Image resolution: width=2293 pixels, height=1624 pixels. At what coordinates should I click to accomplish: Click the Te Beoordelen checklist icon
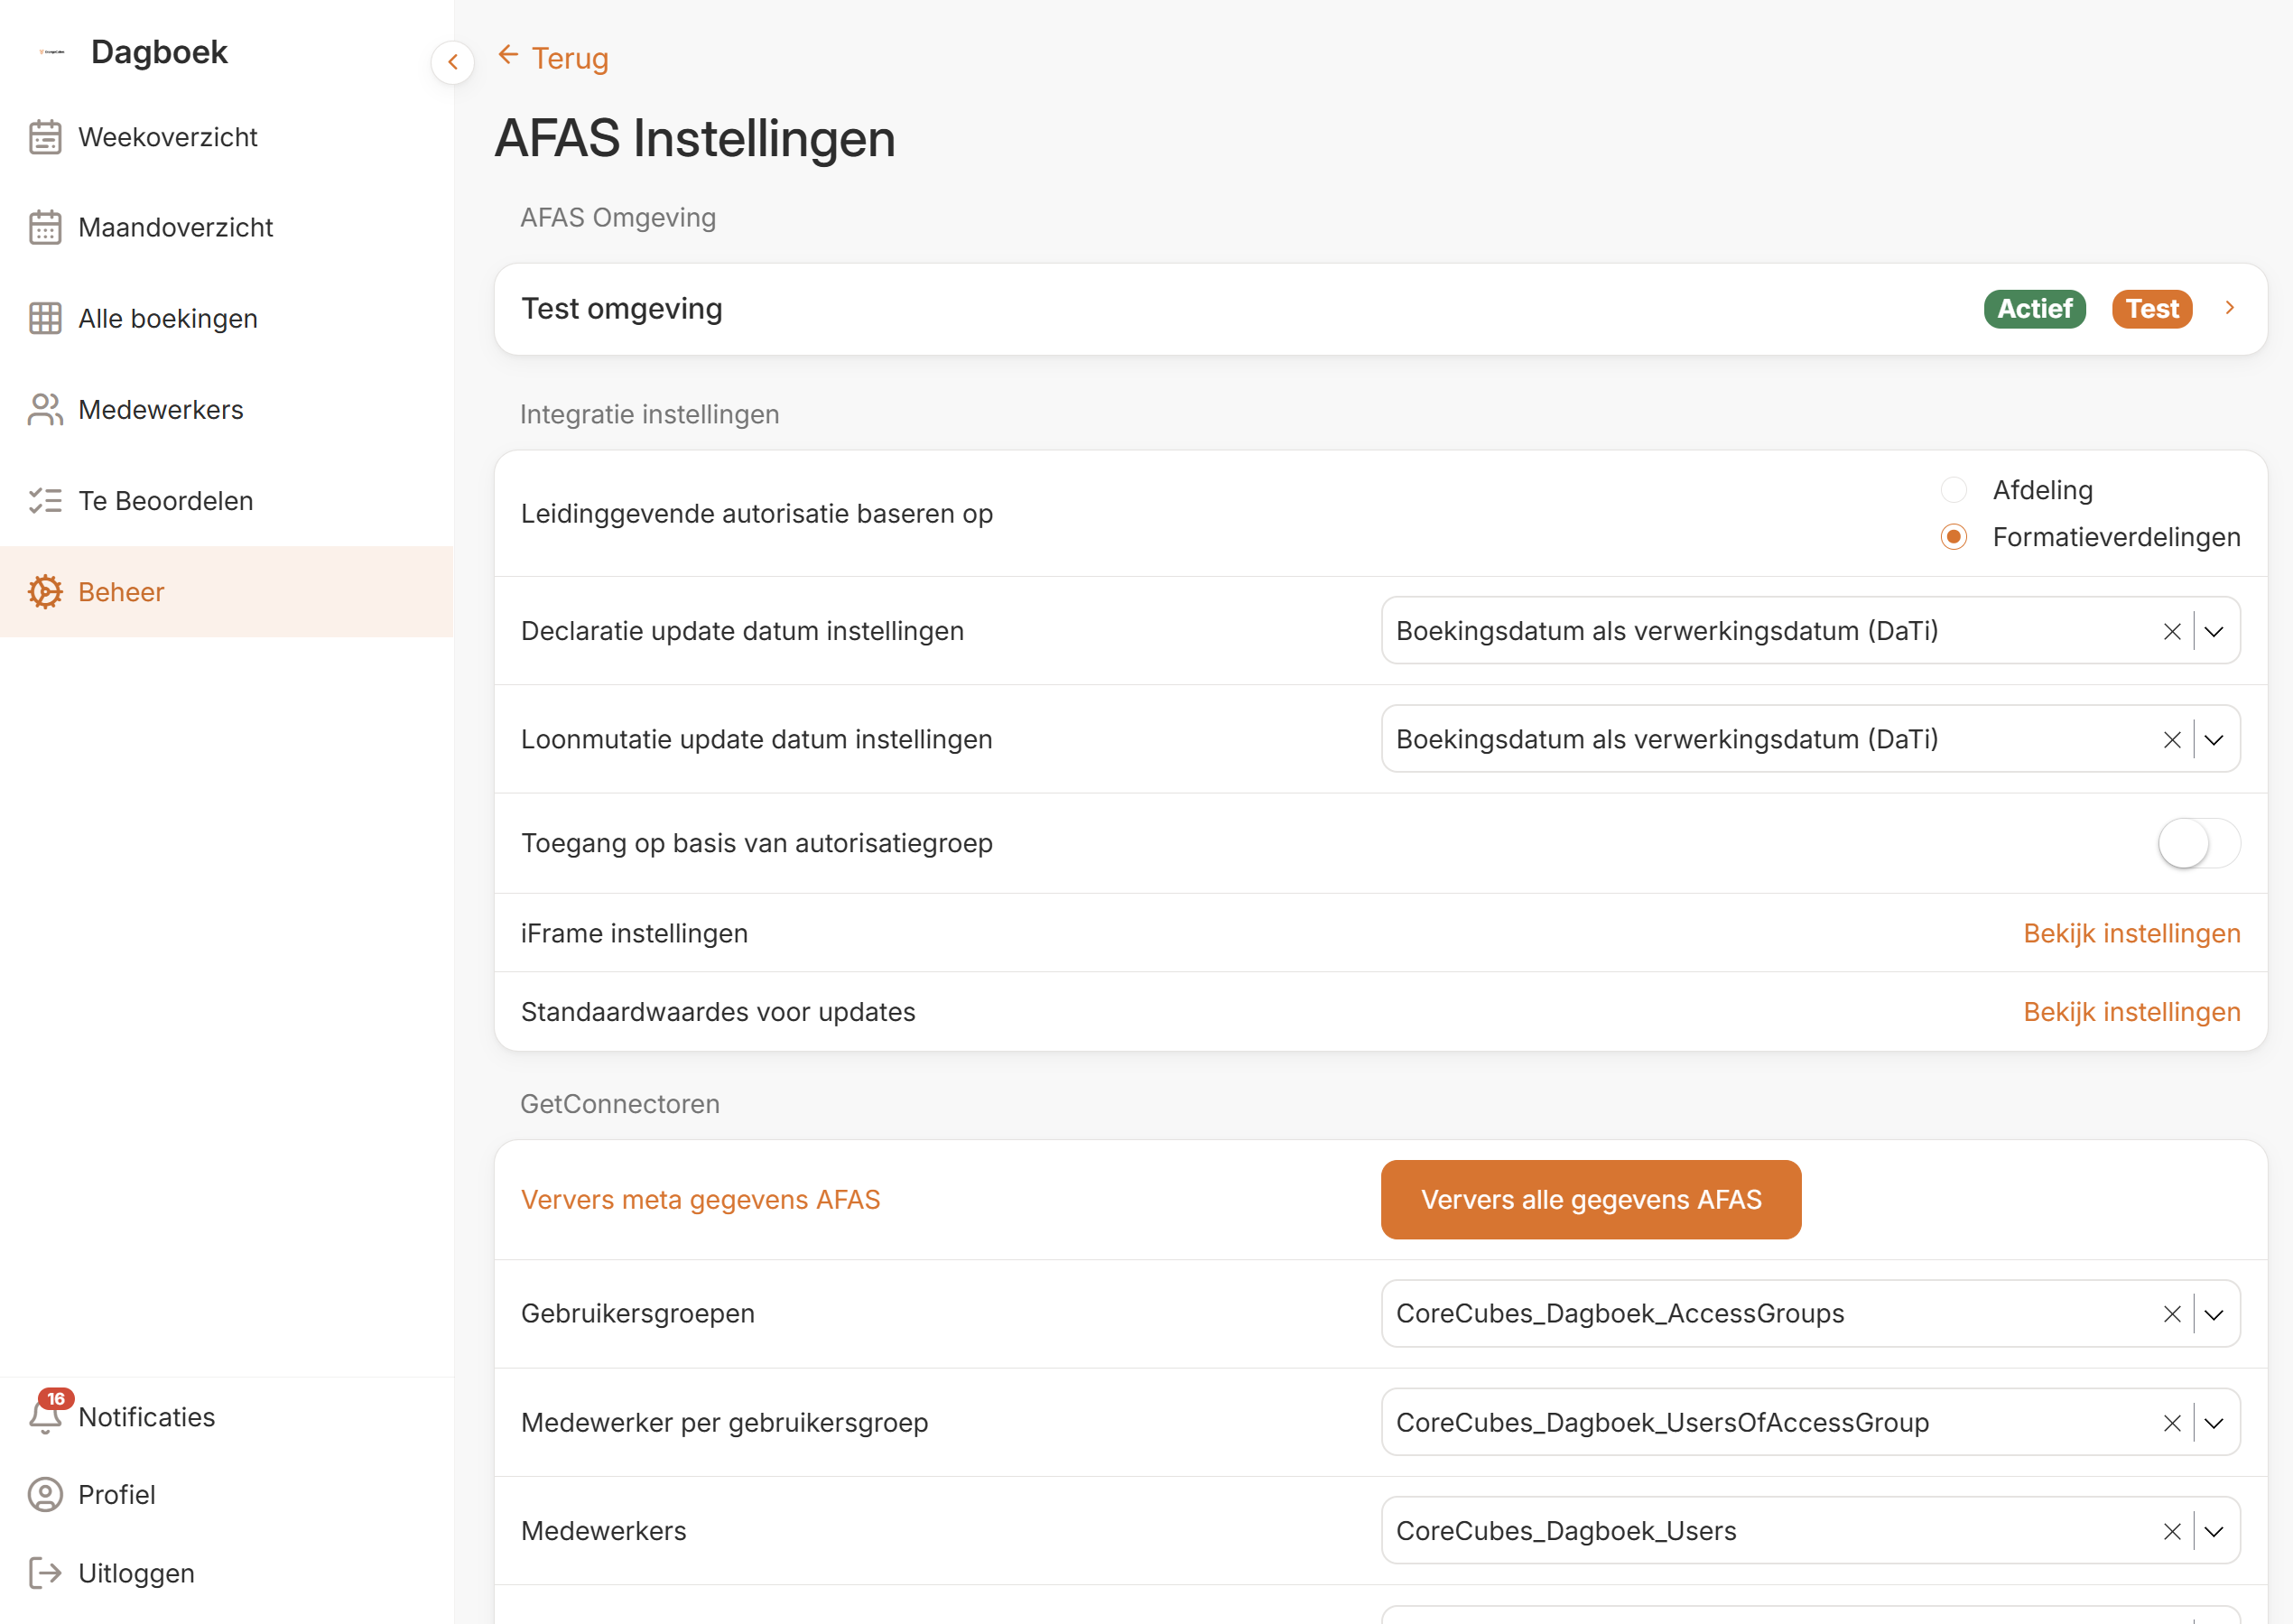point(45,501)
